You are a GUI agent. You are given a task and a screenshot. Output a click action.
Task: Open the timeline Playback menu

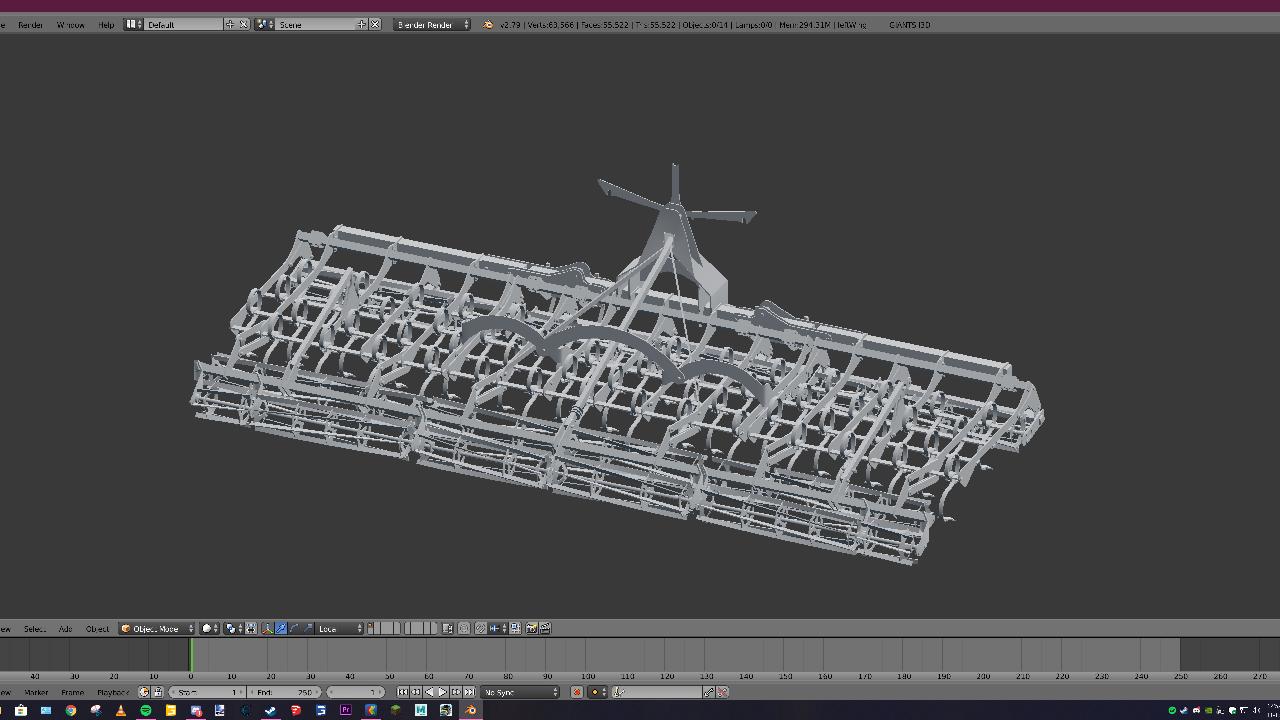click(x=113, y=692)
